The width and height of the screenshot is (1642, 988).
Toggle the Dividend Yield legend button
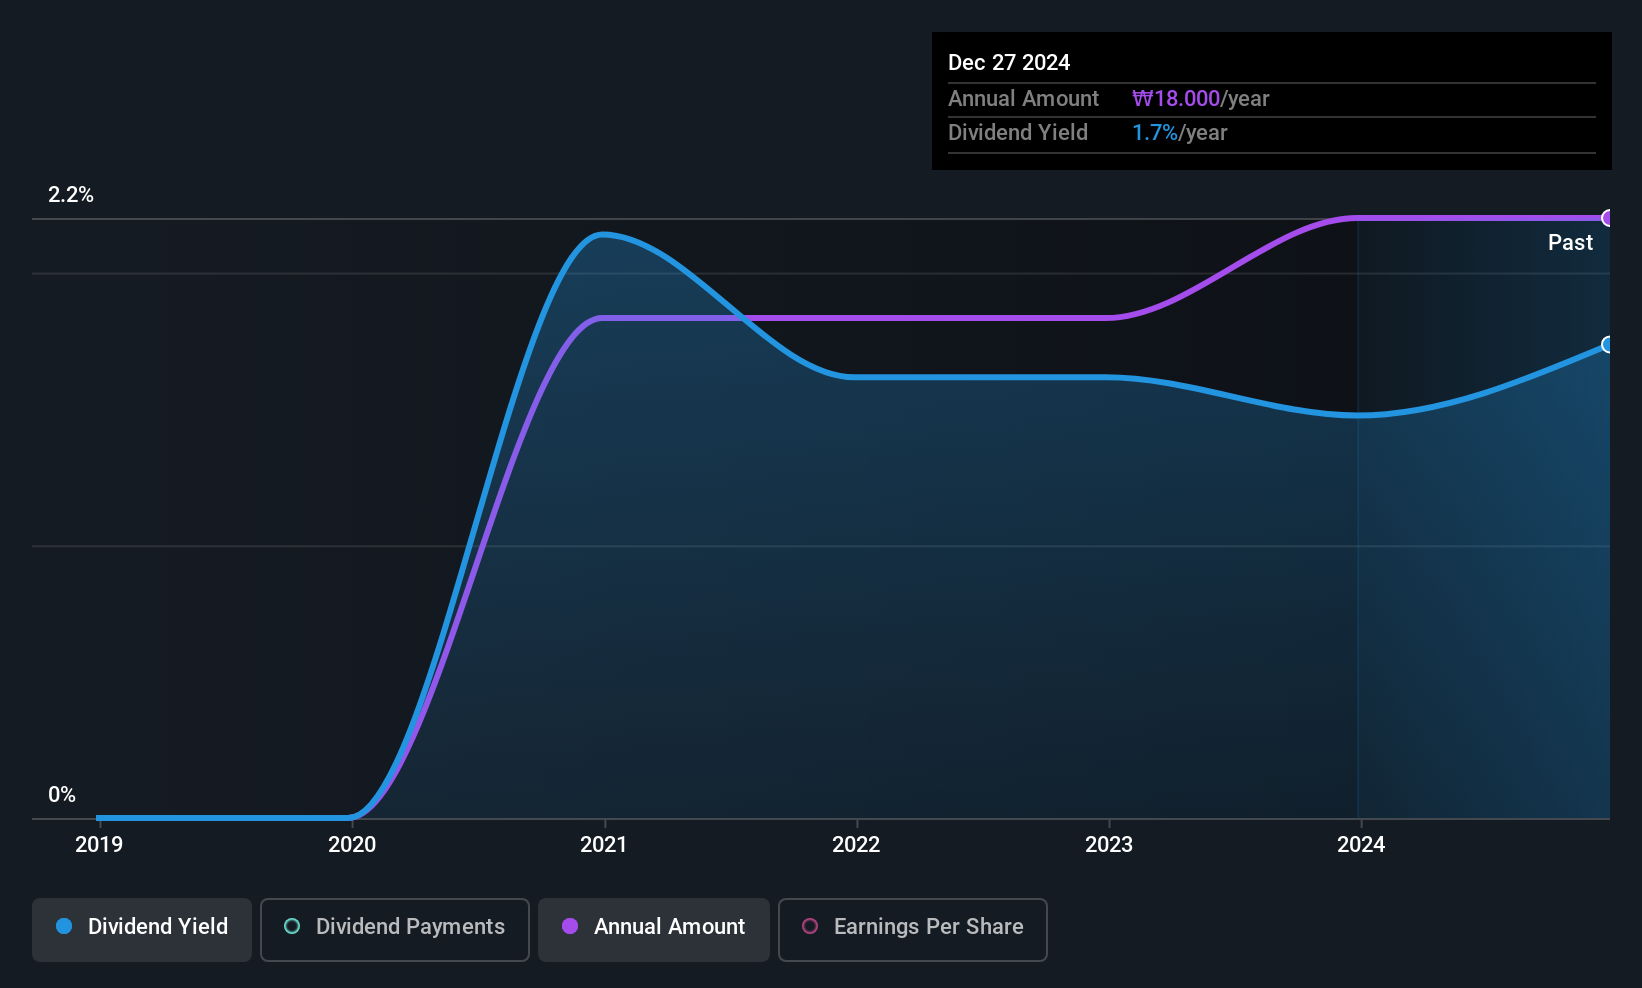coord(142,929)
